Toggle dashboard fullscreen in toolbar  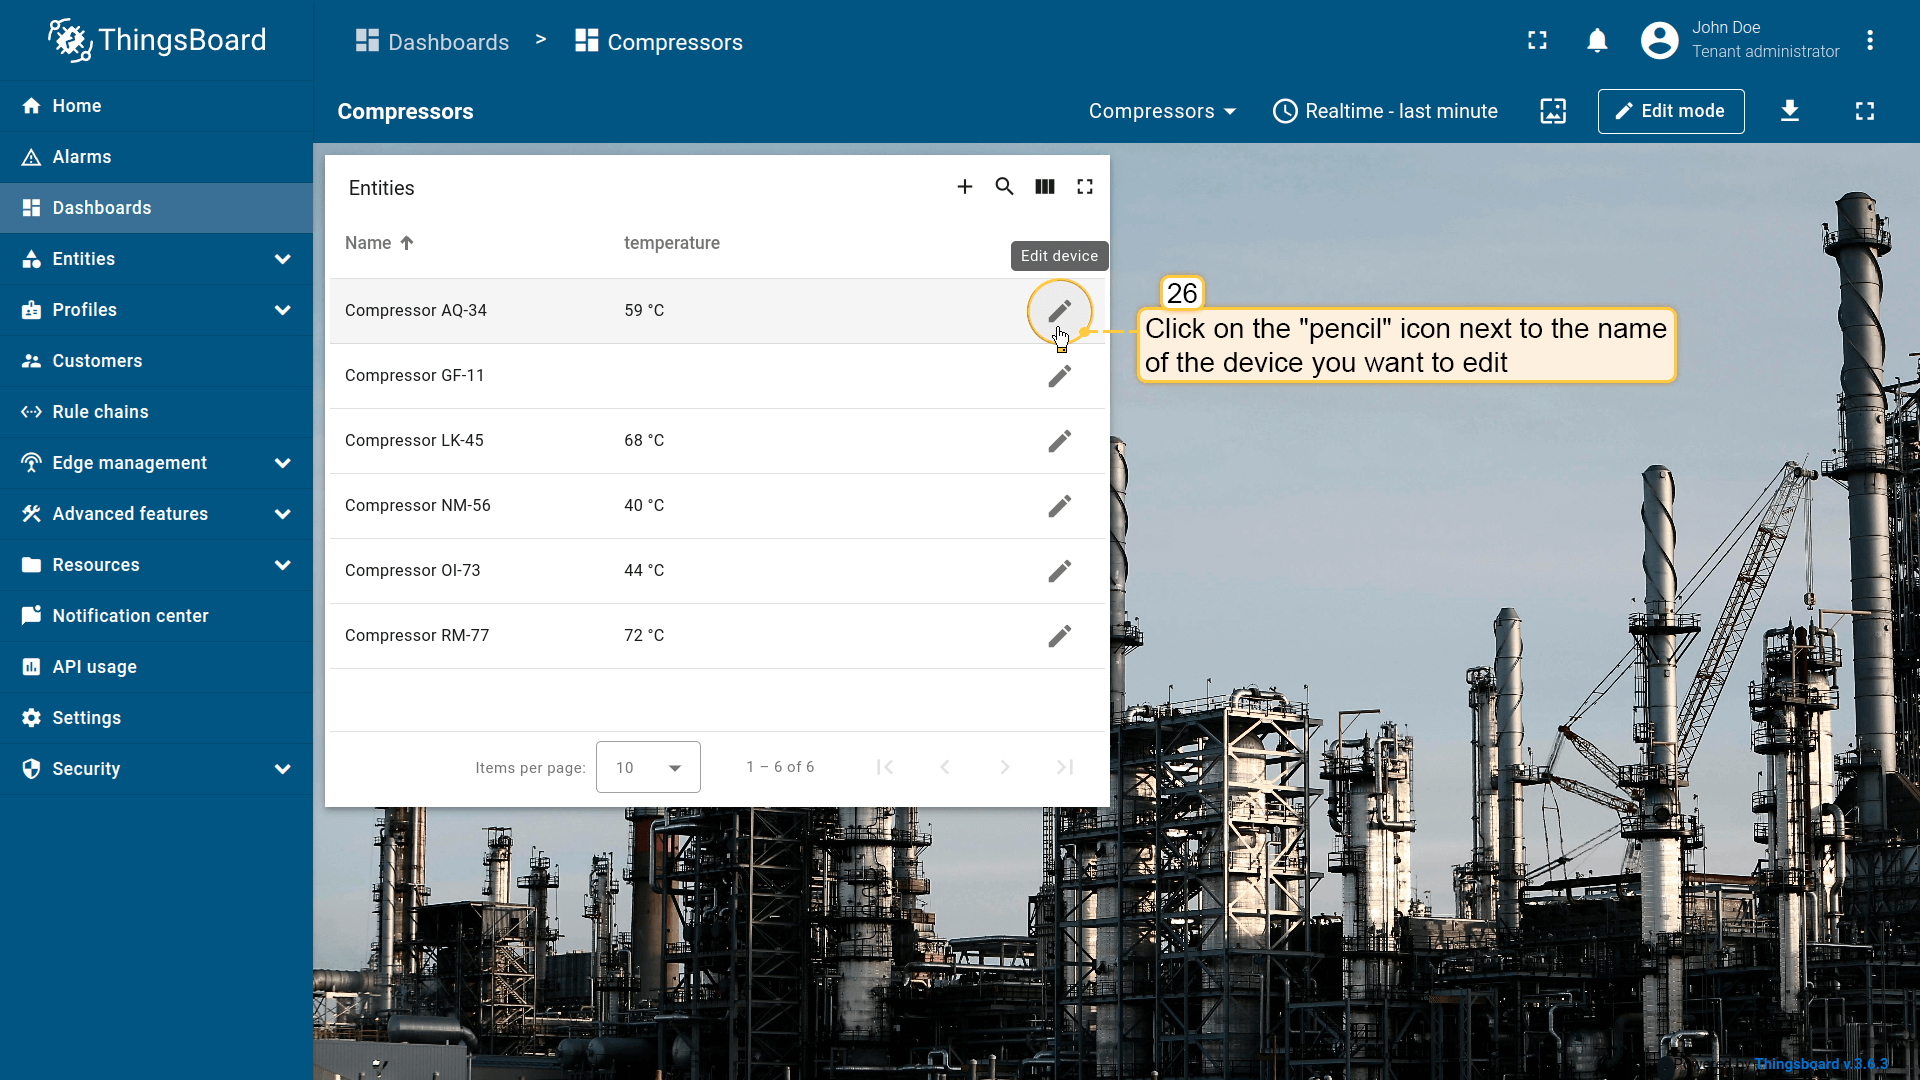[x=1864, y=111]
